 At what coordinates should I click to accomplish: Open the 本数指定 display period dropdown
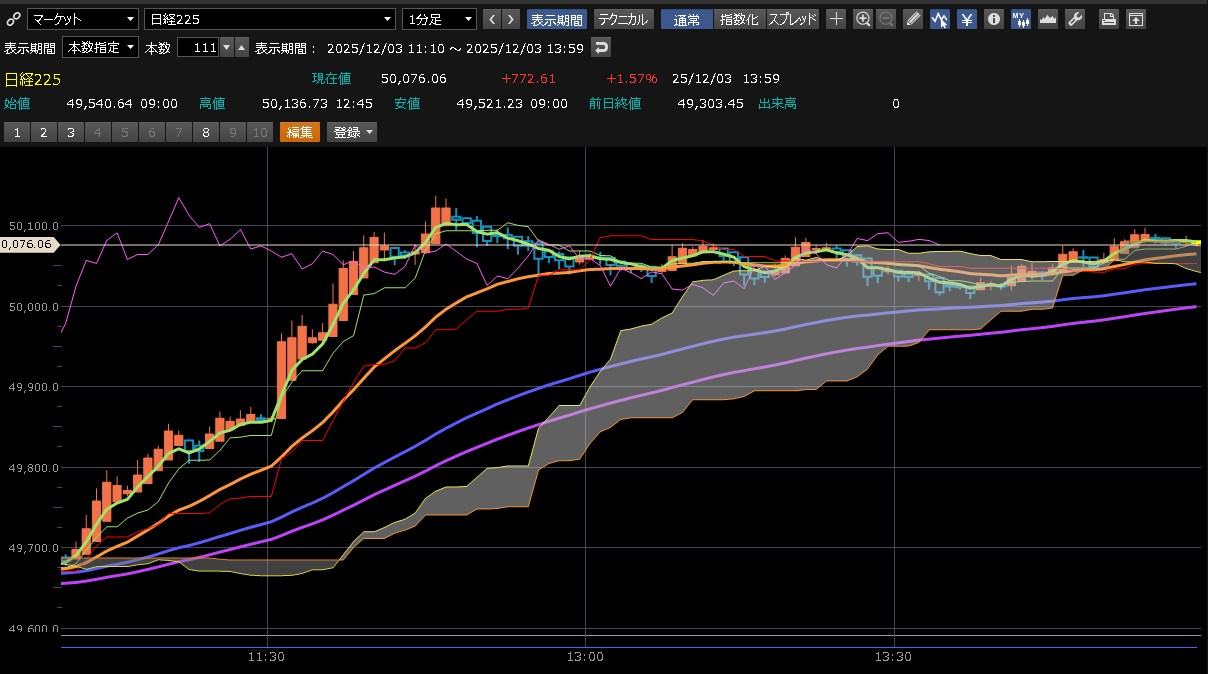100,47
